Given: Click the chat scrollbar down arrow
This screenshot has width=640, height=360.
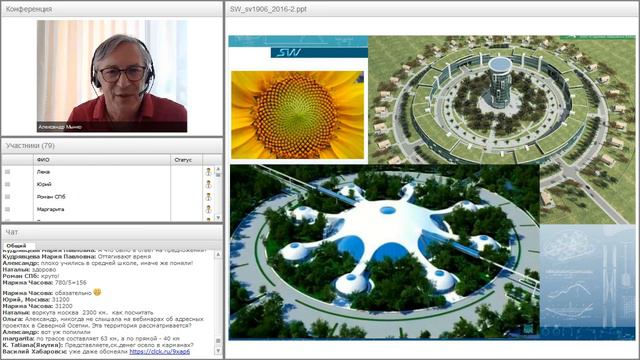Looking at the screenshot, I should pos(218,351).
